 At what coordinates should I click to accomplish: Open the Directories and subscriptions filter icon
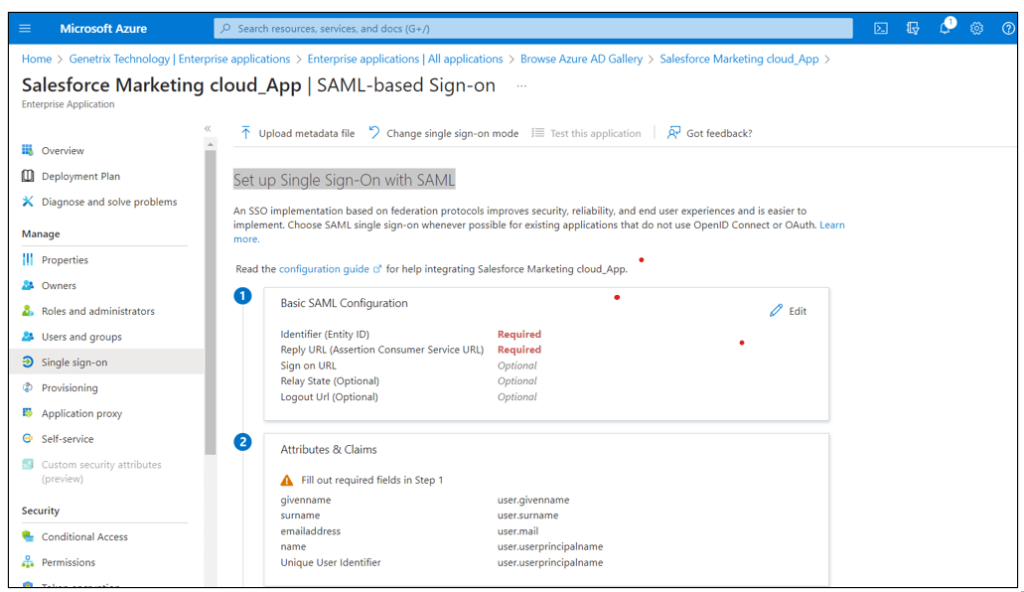(913, 28)
